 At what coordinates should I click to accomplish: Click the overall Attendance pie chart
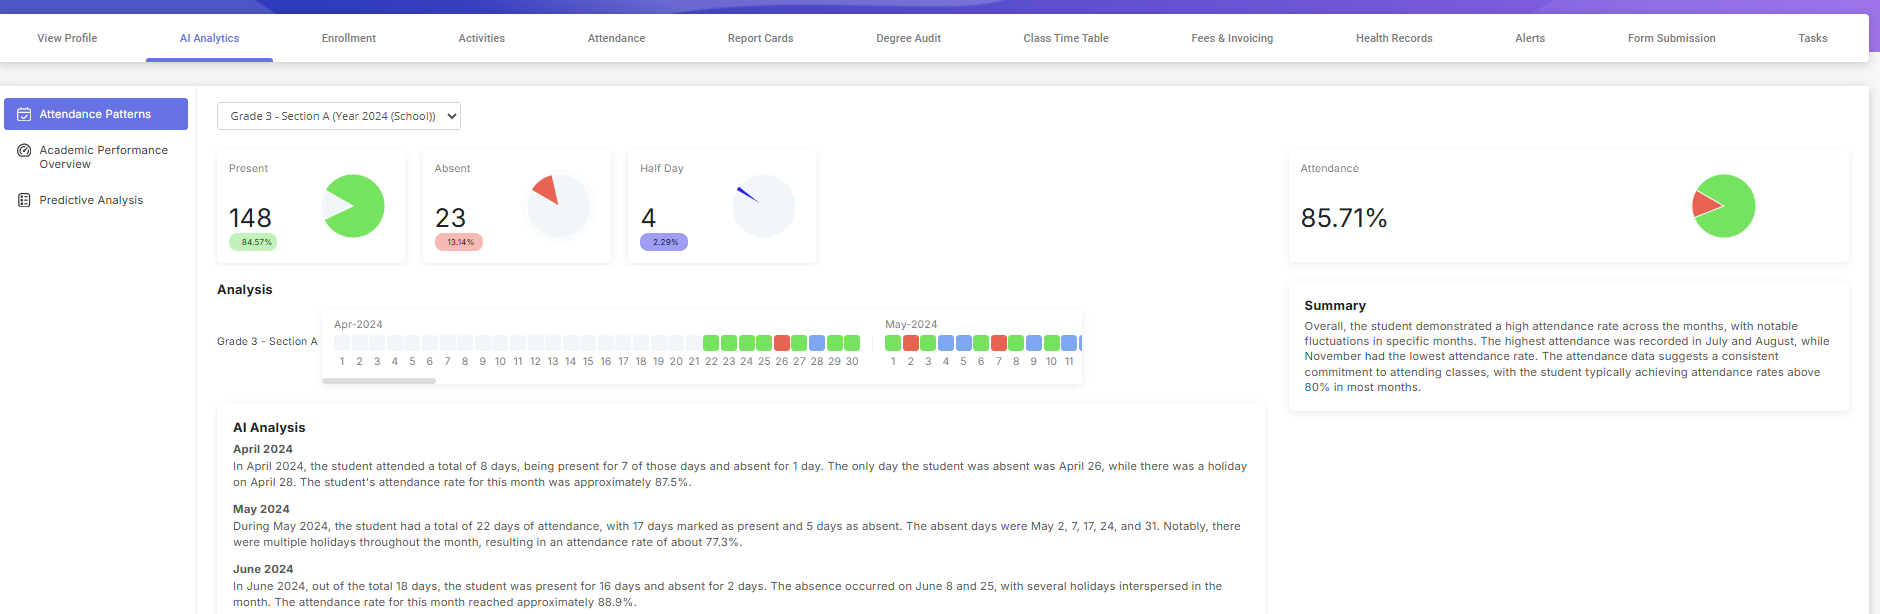tap(1723, 206)
